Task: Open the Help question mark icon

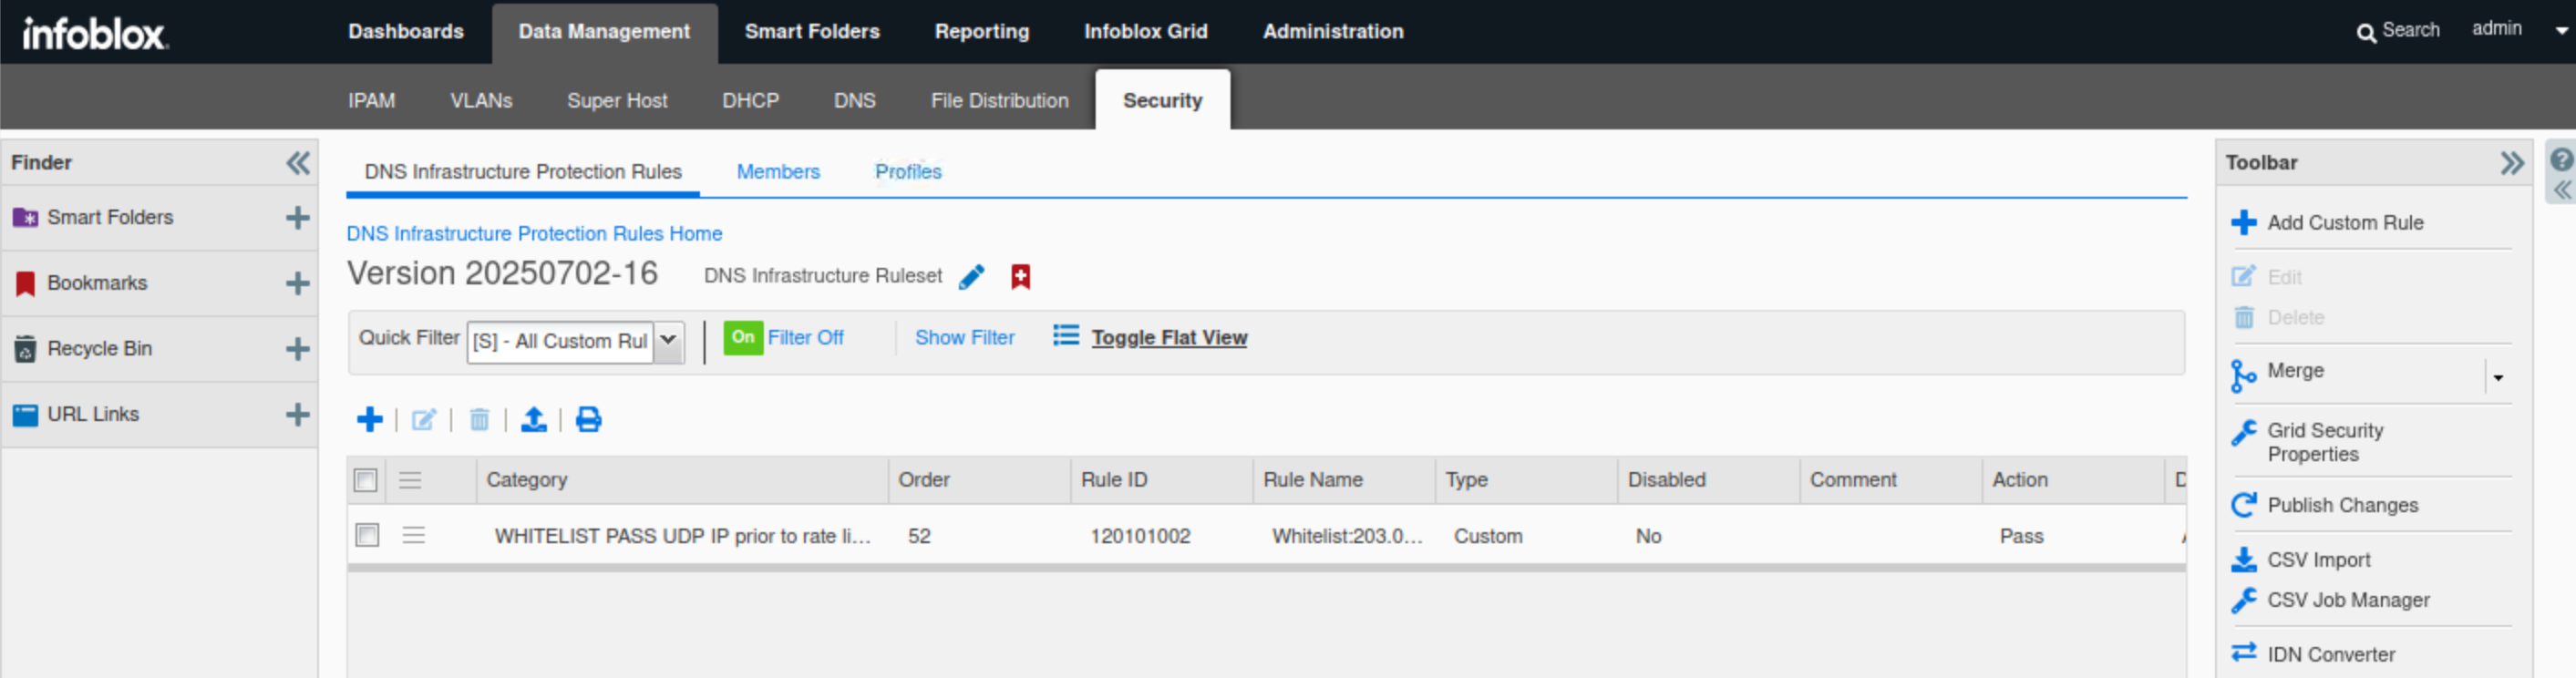Action: [x=2561, y=159]
